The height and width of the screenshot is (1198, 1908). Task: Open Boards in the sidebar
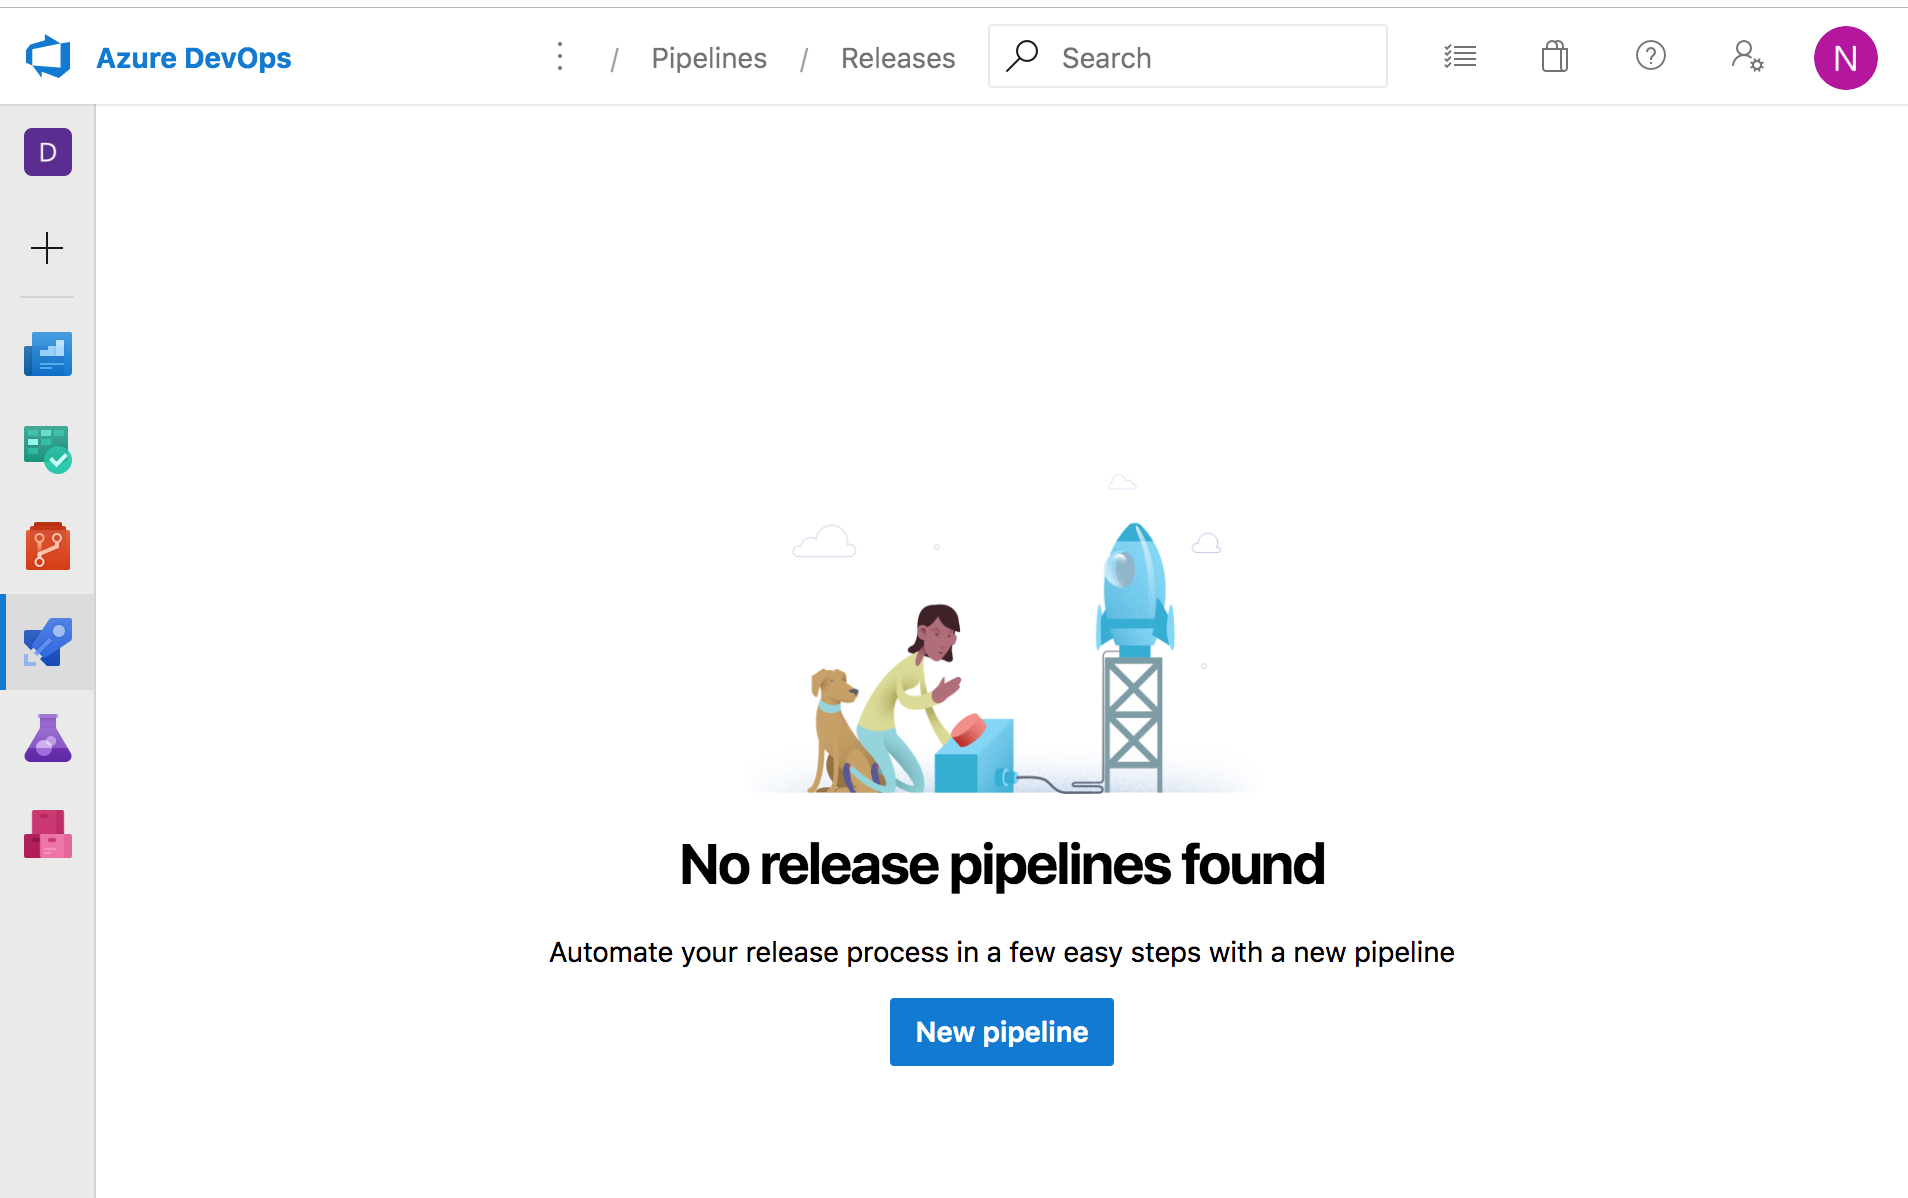point(48,450)
